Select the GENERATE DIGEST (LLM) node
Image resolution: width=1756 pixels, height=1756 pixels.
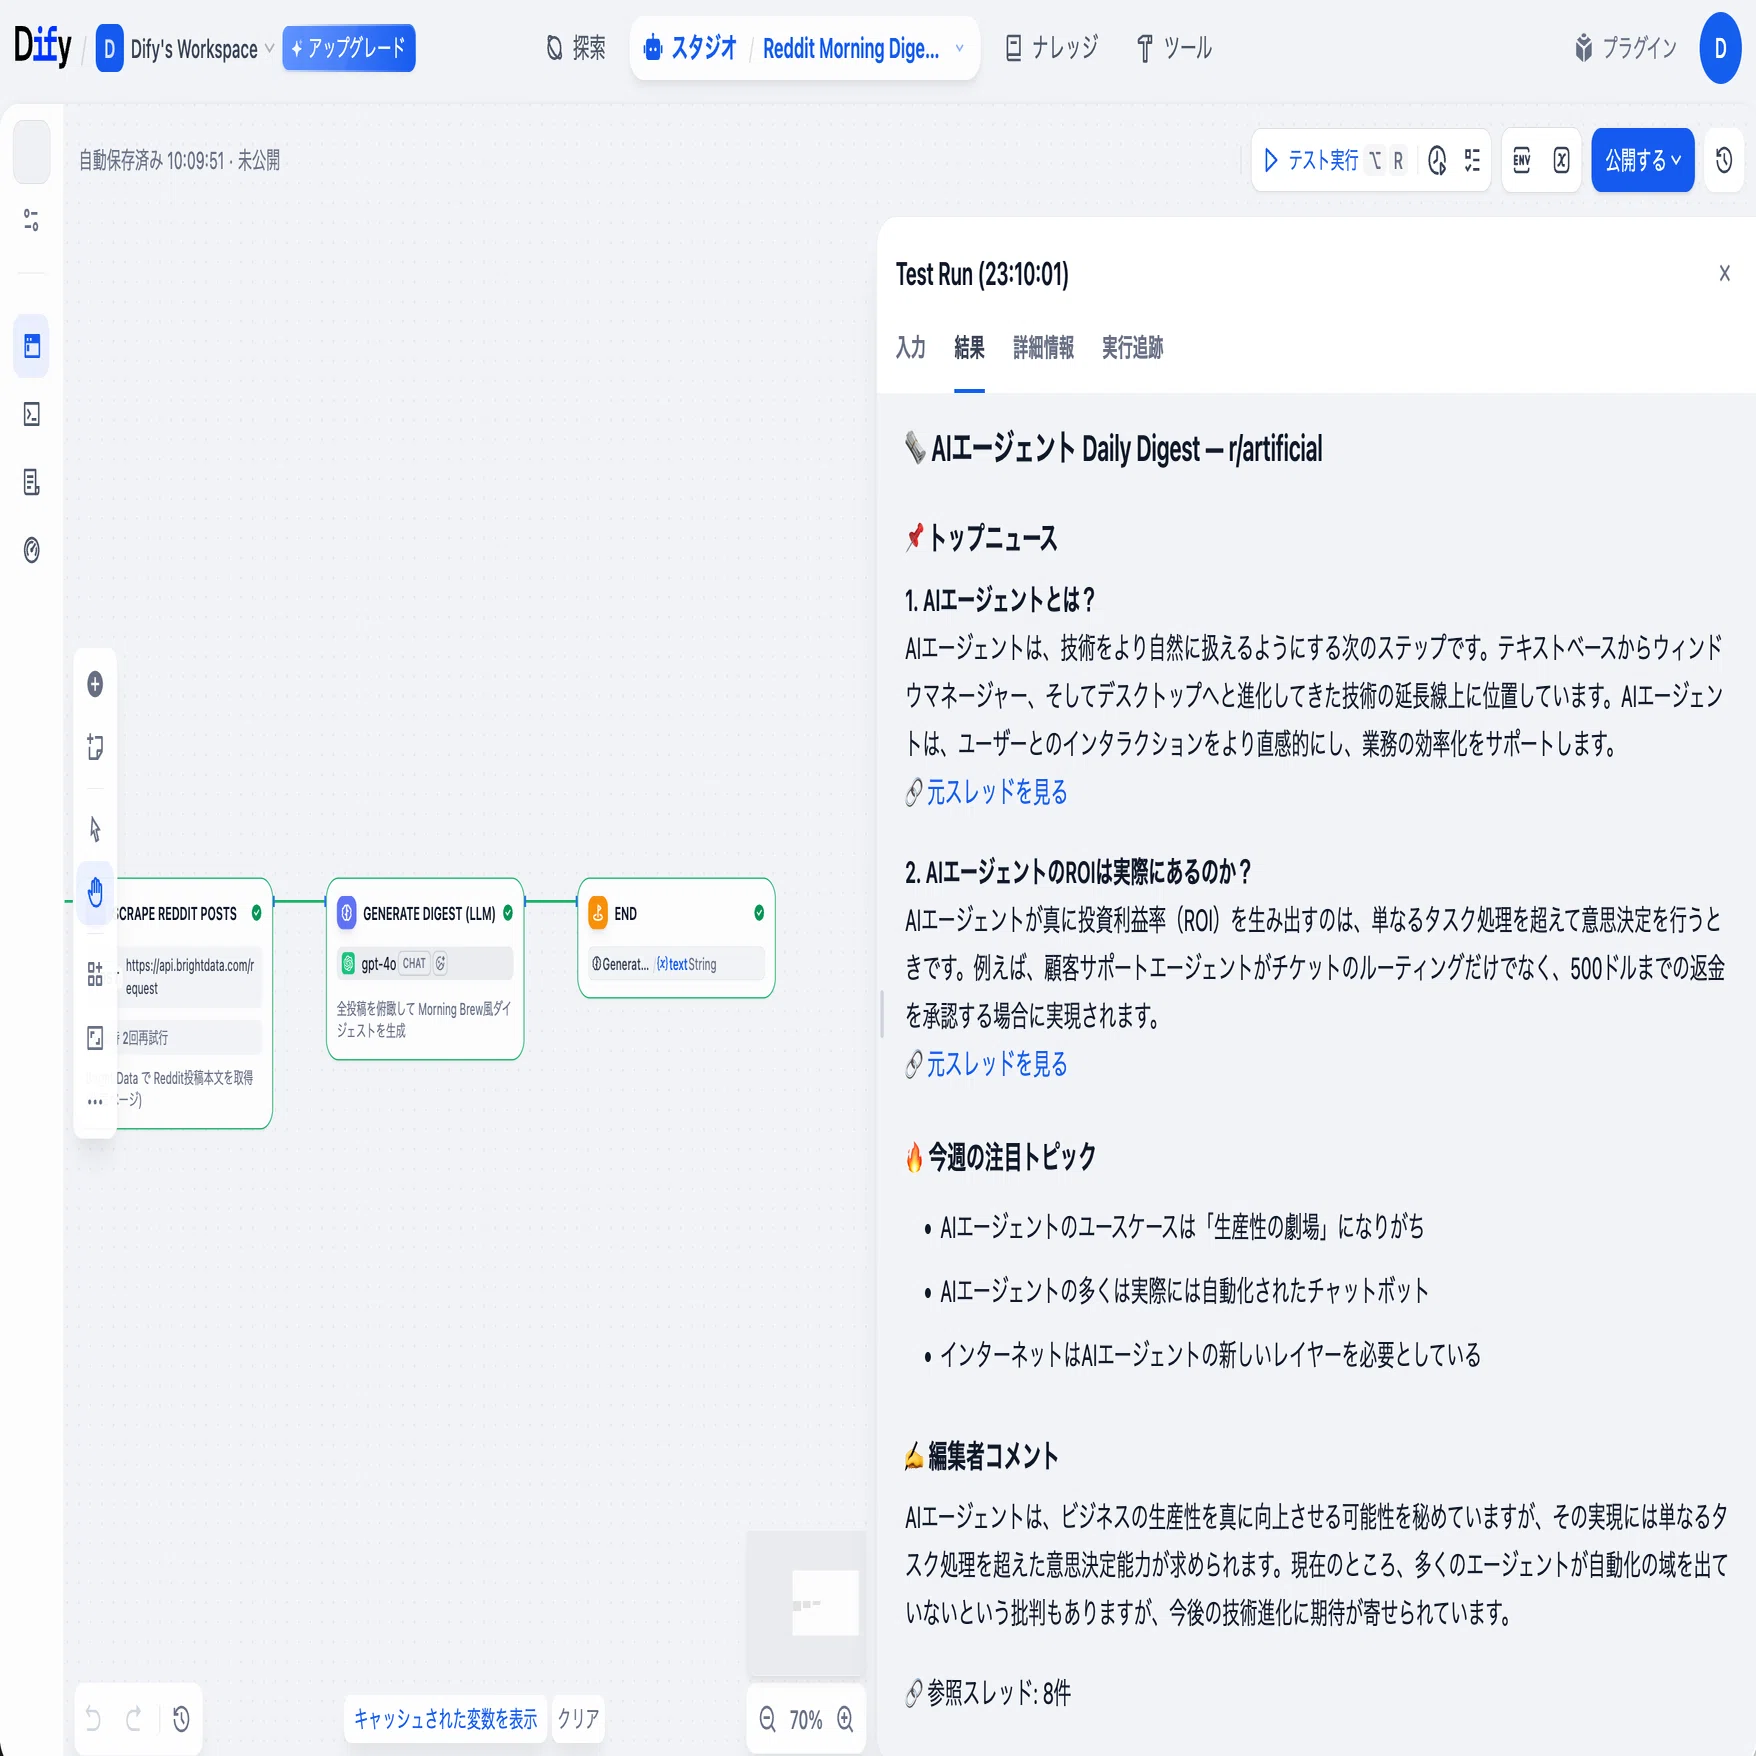click(x=425, y=968)
